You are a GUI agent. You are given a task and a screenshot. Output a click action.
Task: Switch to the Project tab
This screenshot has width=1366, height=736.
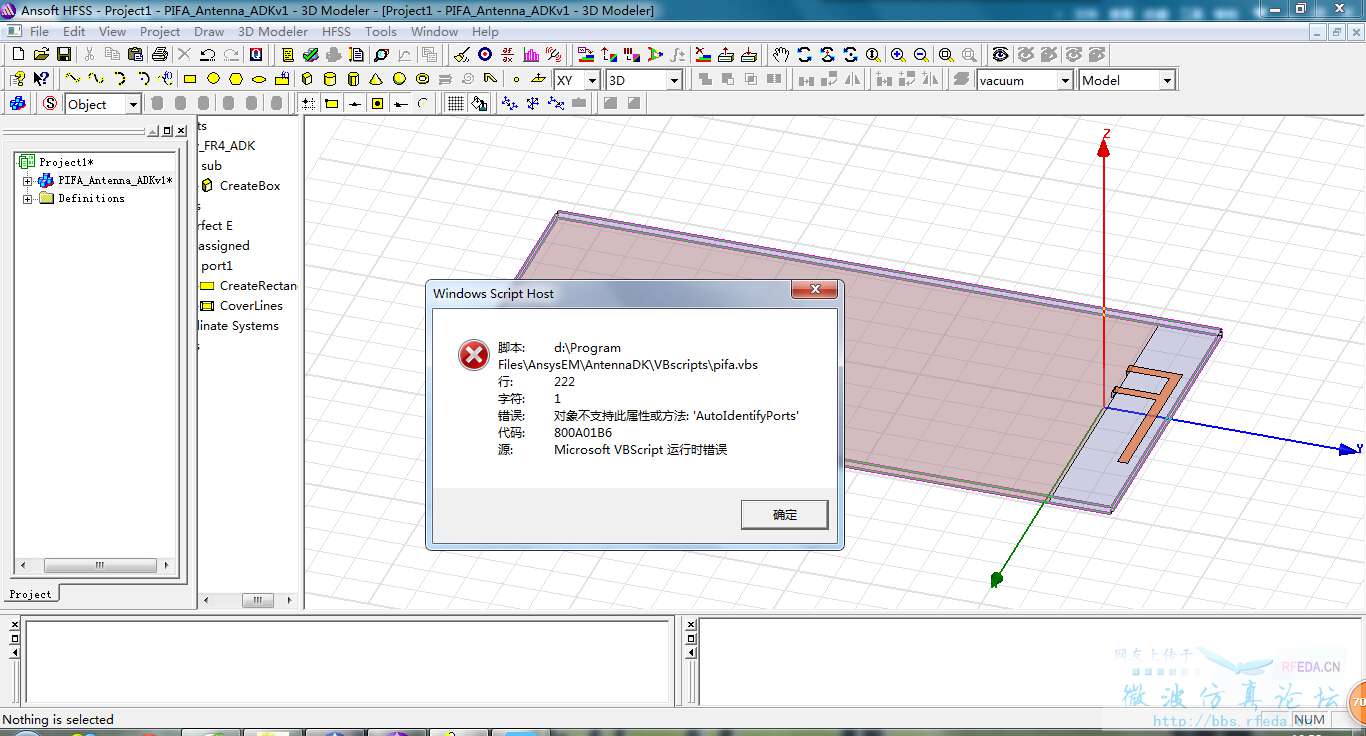pos(31,594)
